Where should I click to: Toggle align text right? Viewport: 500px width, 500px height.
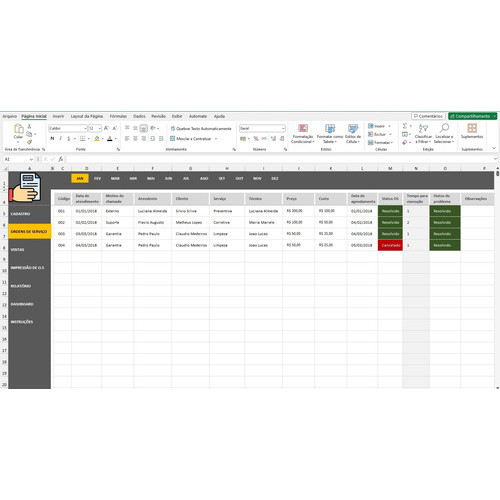point(144,139)
